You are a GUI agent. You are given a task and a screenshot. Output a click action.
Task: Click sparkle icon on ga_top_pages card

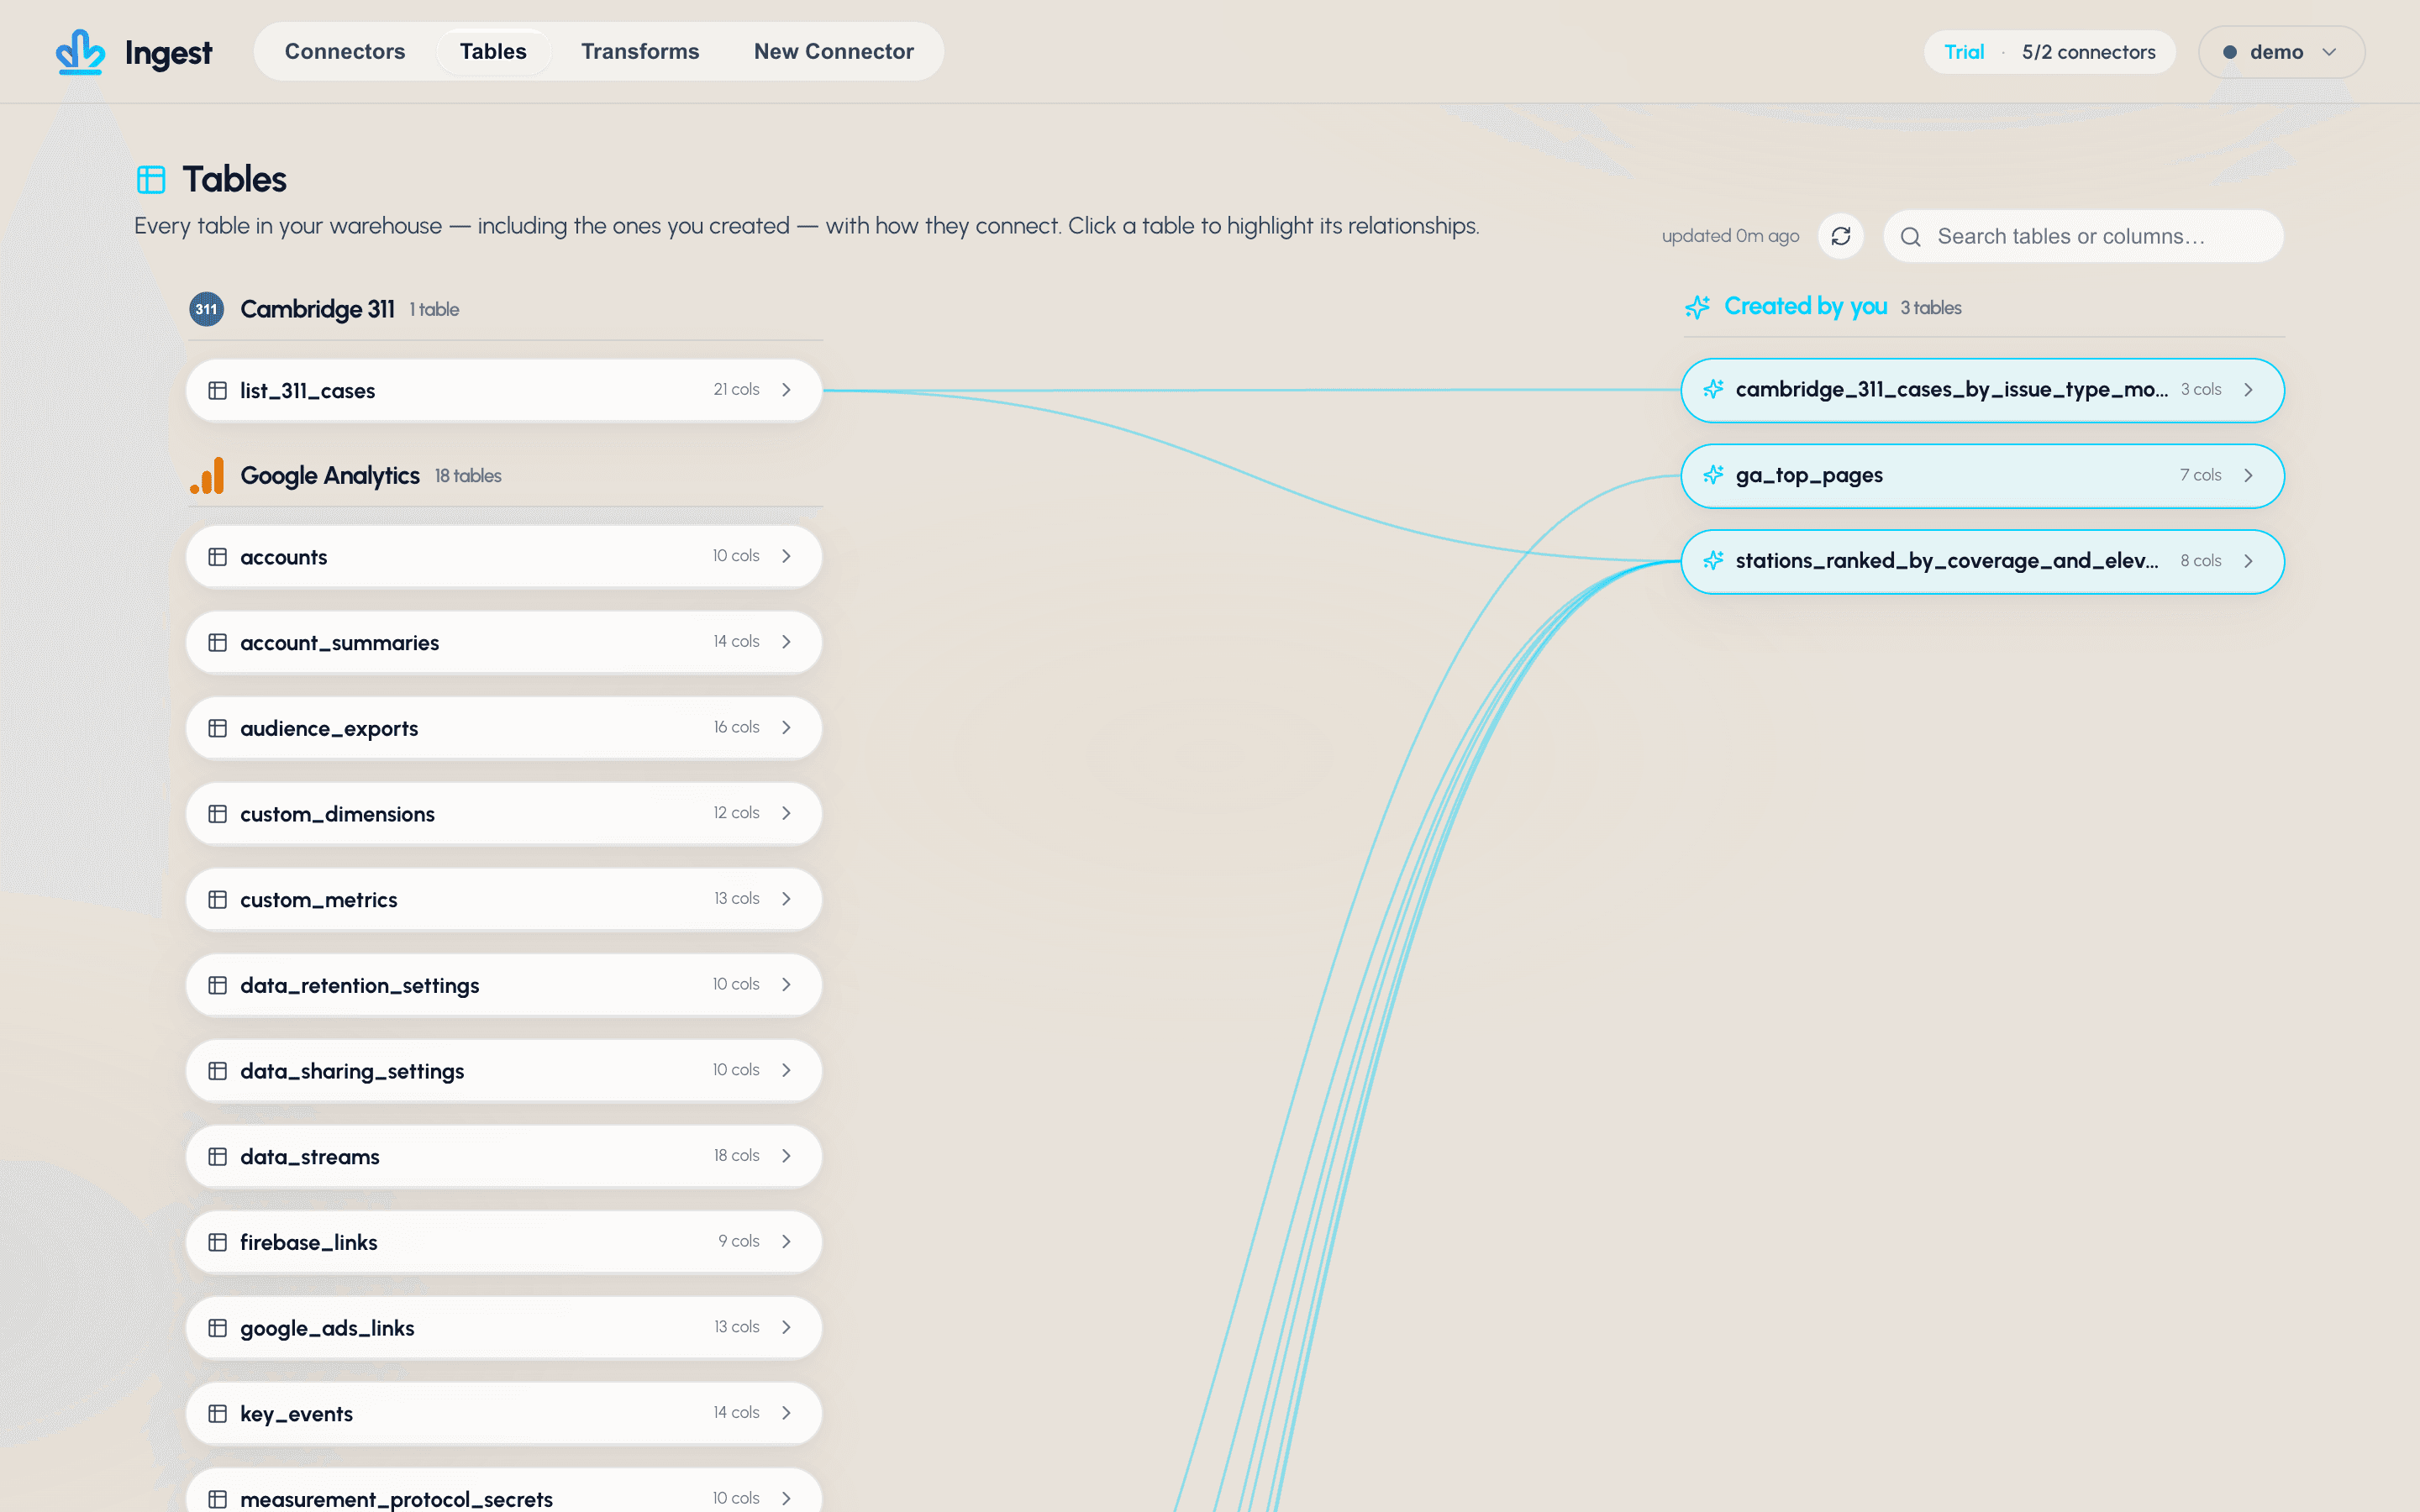coord(1713,475)
